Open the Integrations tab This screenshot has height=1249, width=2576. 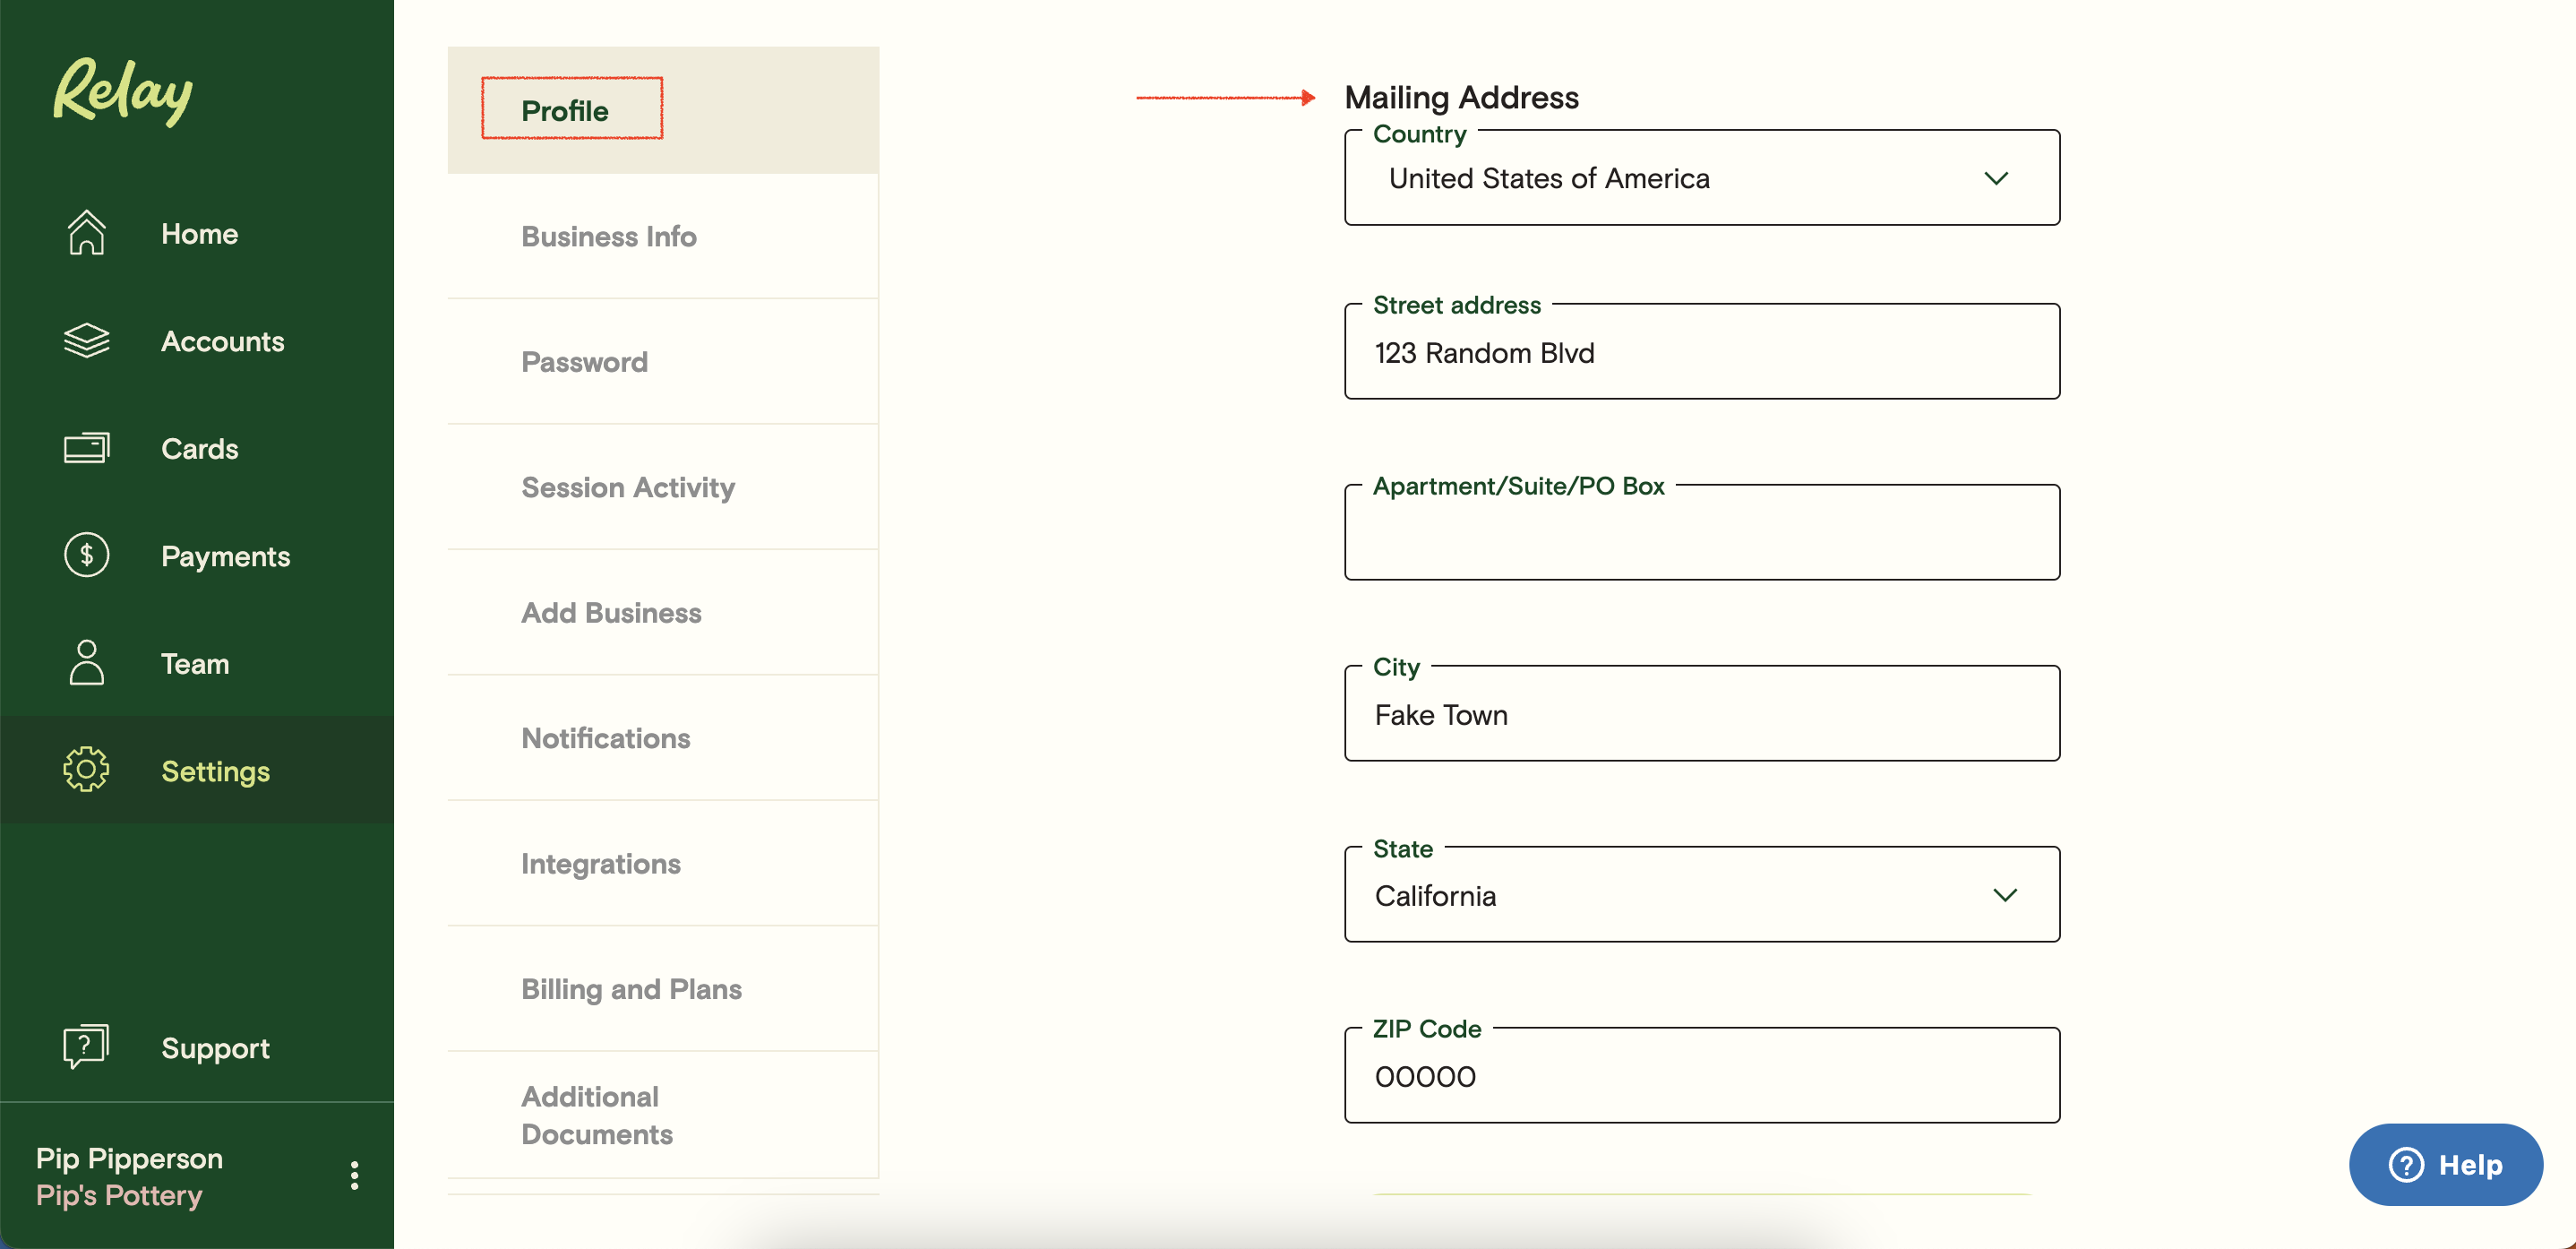(663, 864)
